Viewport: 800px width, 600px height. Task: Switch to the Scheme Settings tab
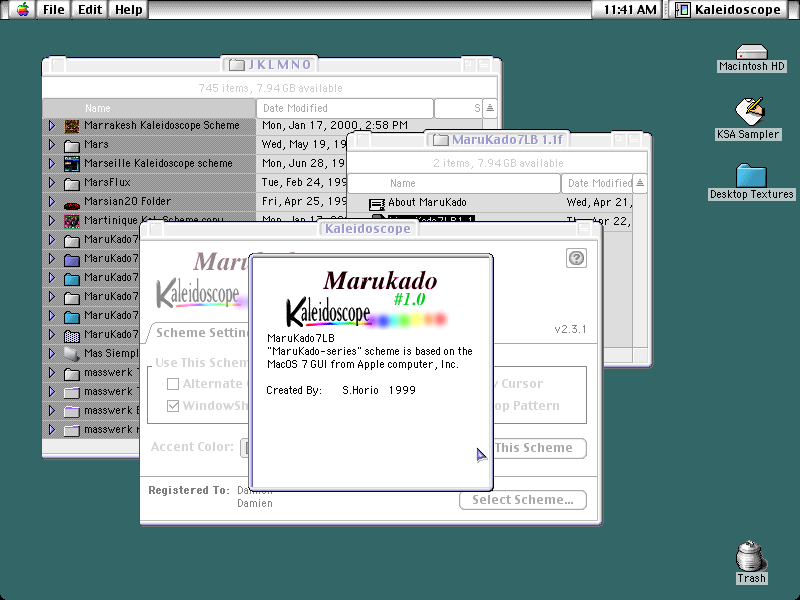201,333
